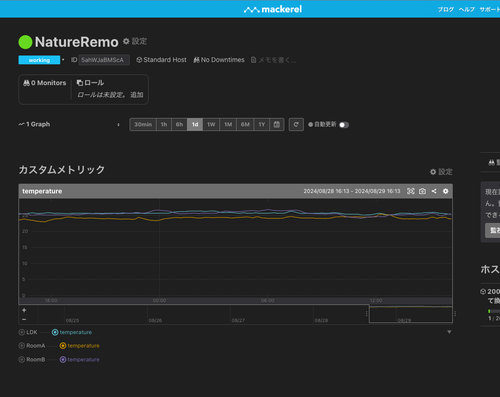Click the カスタムメトリック section heading

(x=62, y=170)
